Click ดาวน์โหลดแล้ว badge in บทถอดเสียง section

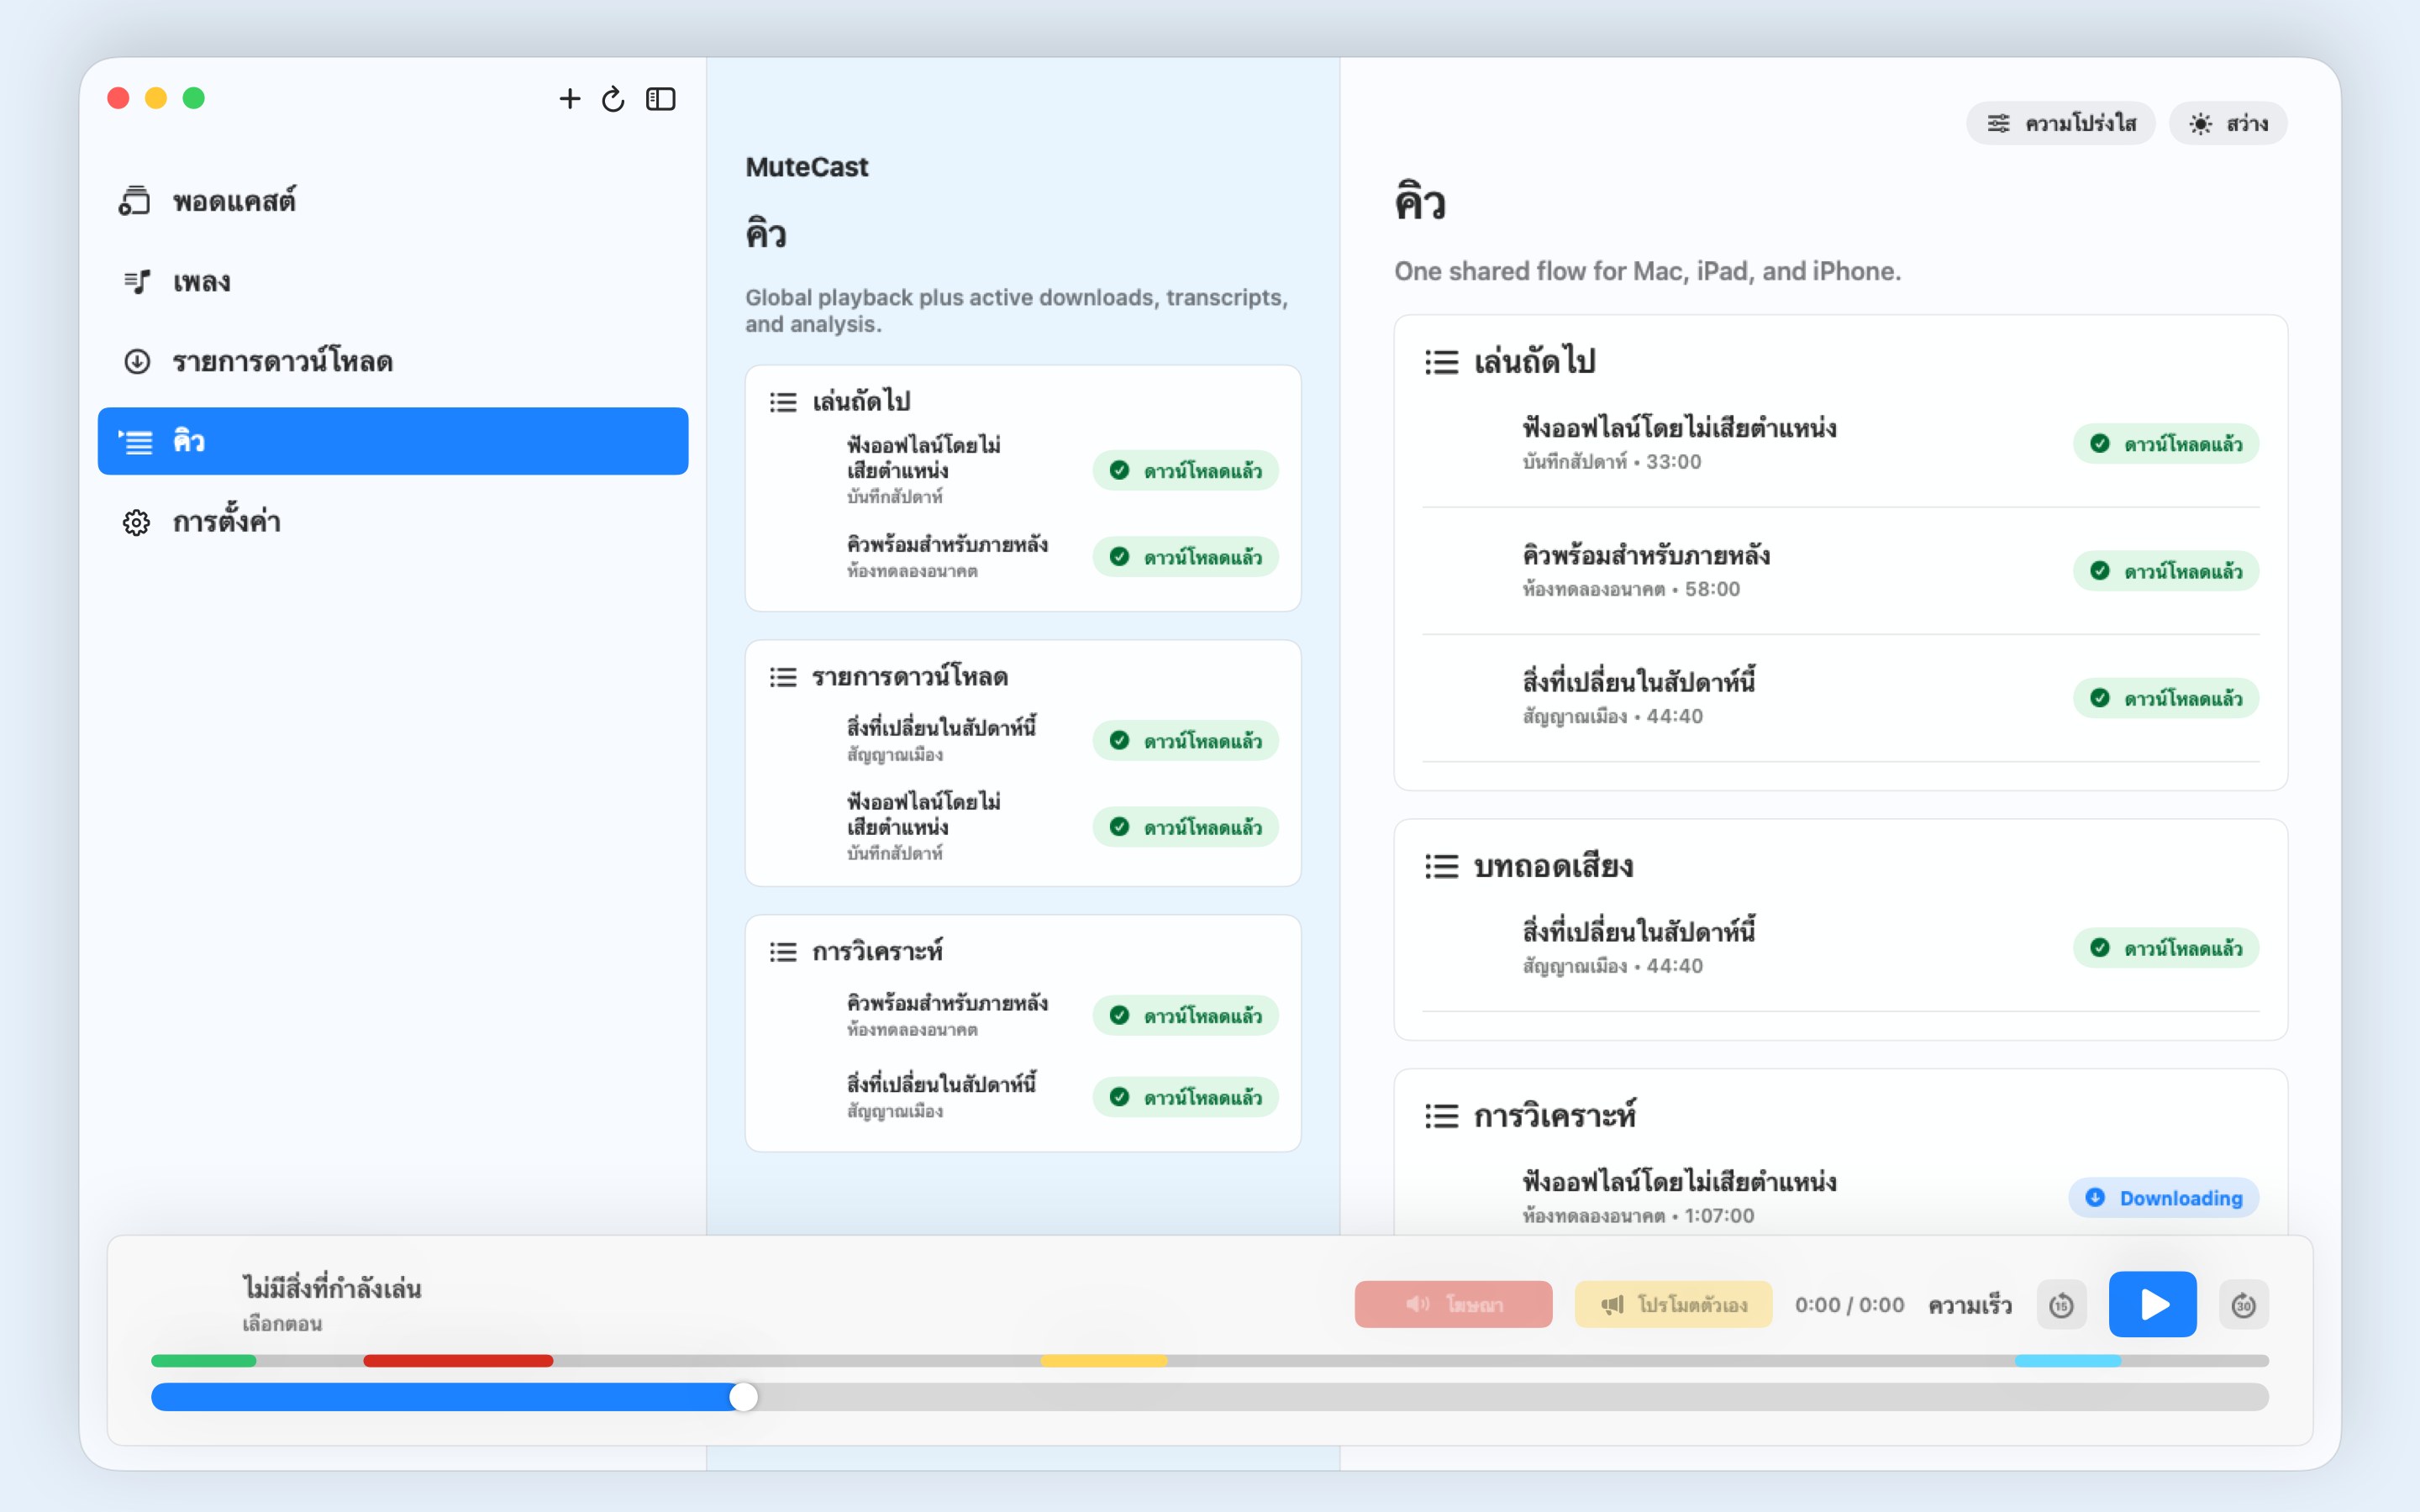click(2165, 947)
